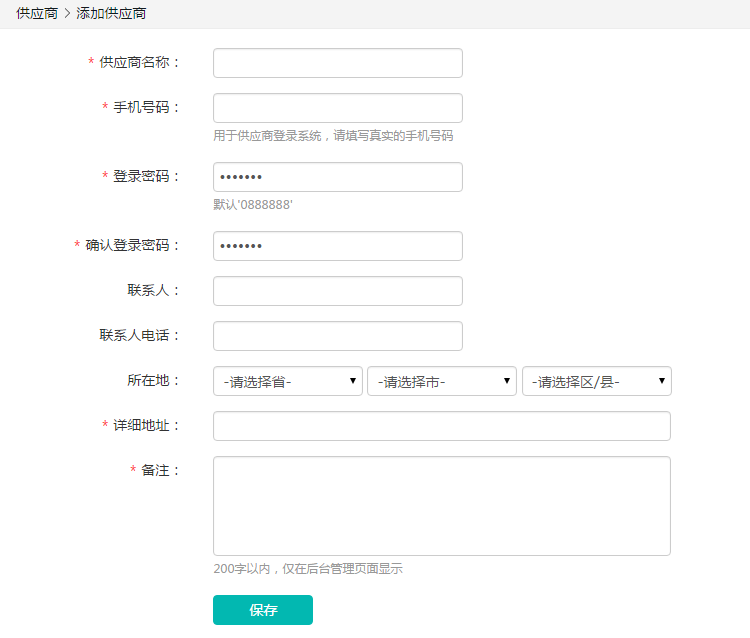Focus the 供应商名称 input field
Image resolution: width=750 pixels, height=638 pixels.
[x=337, y=63]
